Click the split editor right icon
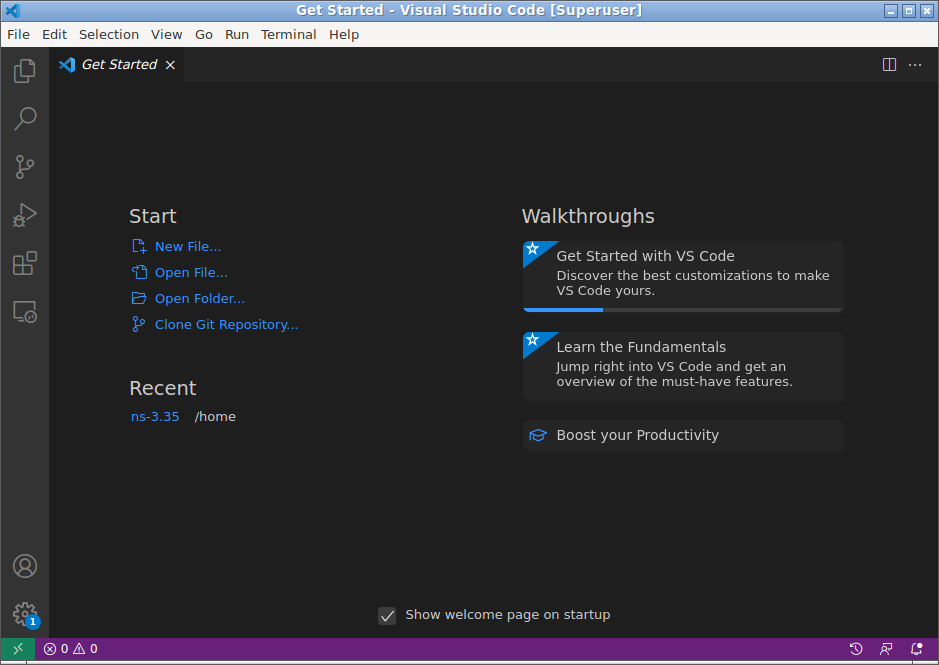 pyautogui.click(x=889, y=65)
